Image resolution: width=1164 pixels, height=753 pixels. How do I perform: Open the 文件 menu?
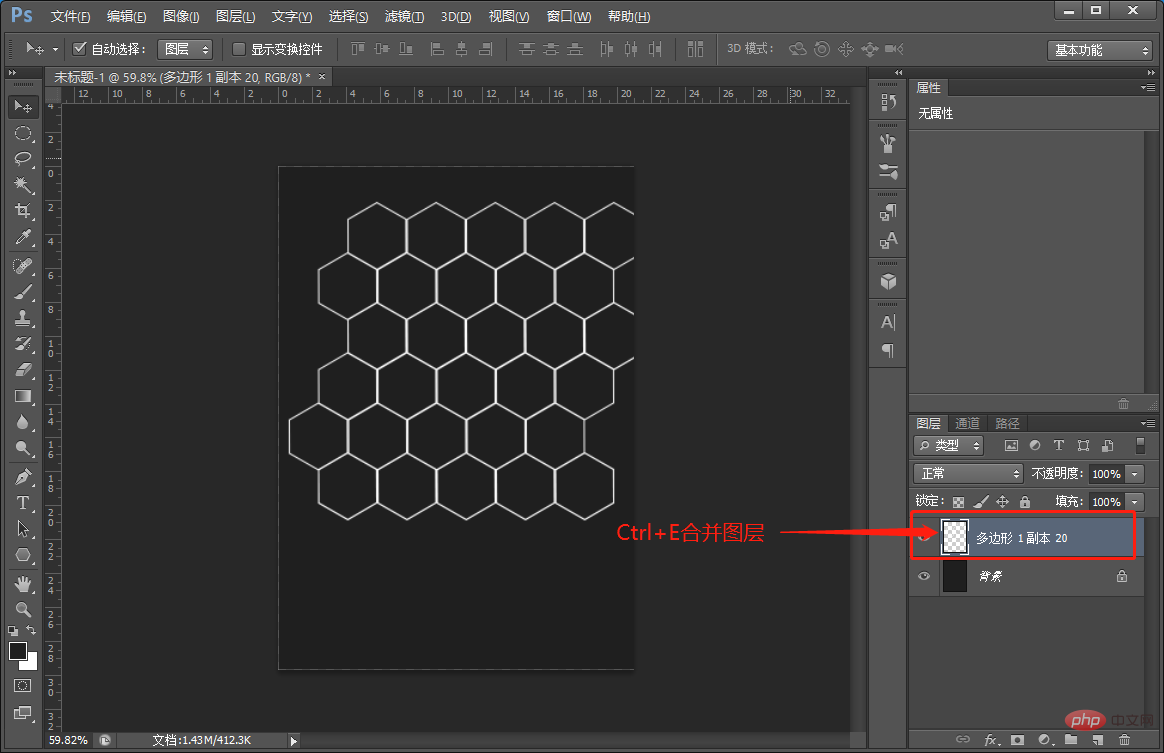tap(71, 16)
